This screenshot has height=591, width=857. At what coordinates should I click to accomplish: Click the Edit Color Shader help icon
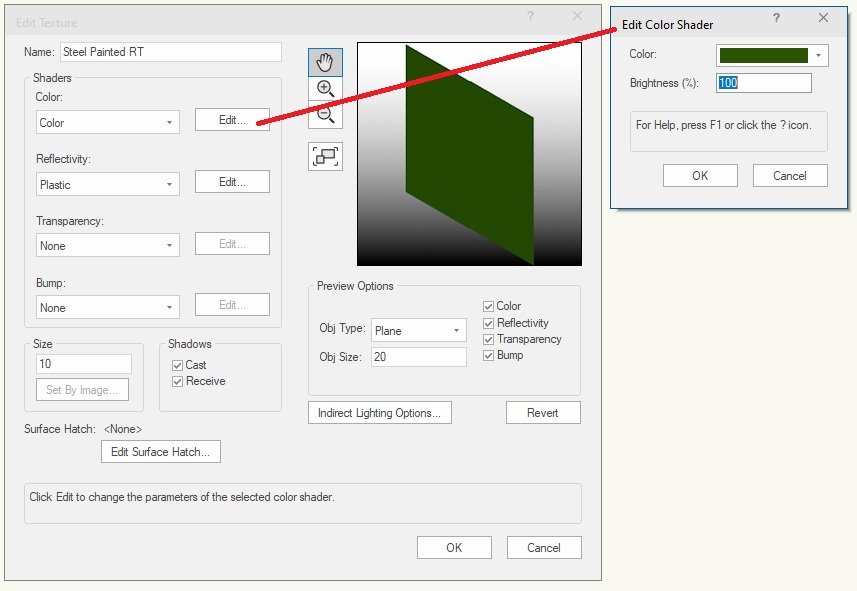click(x=776, y=19)
